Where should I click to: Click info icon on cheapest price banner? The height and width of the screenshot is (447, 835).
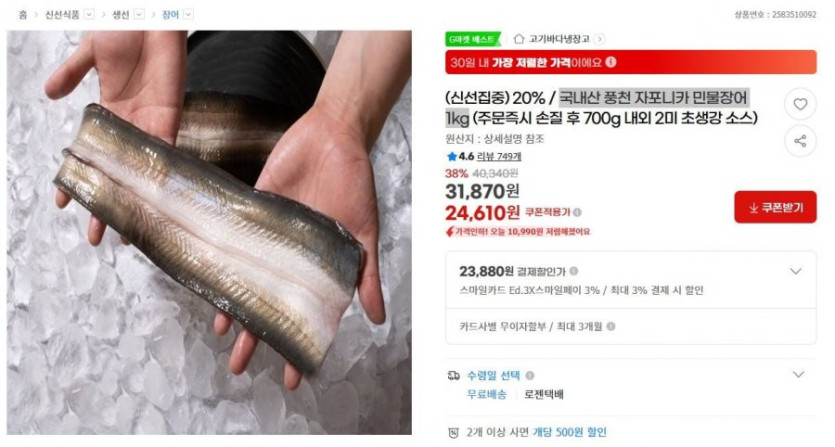tap(611, 62)
